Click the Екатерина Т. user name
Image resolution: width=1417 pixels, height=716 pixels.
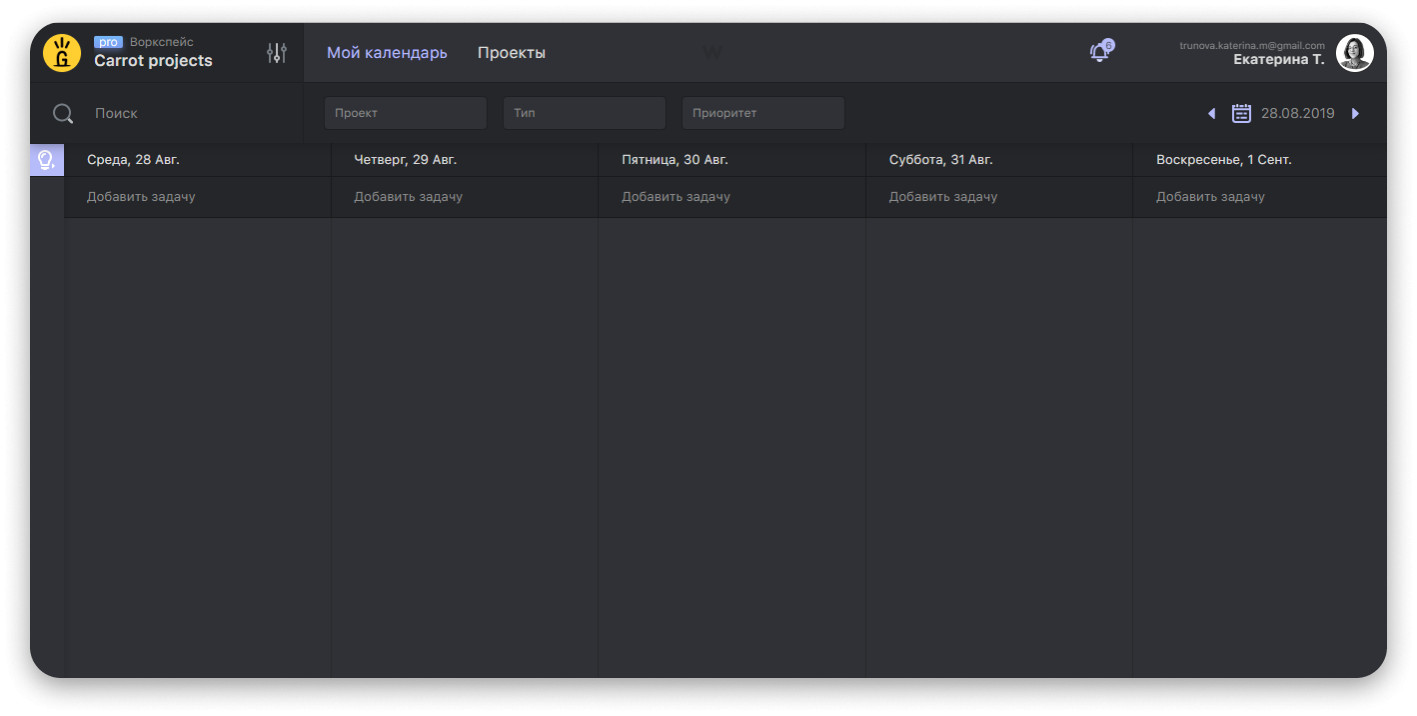[x=1279, y=60]
